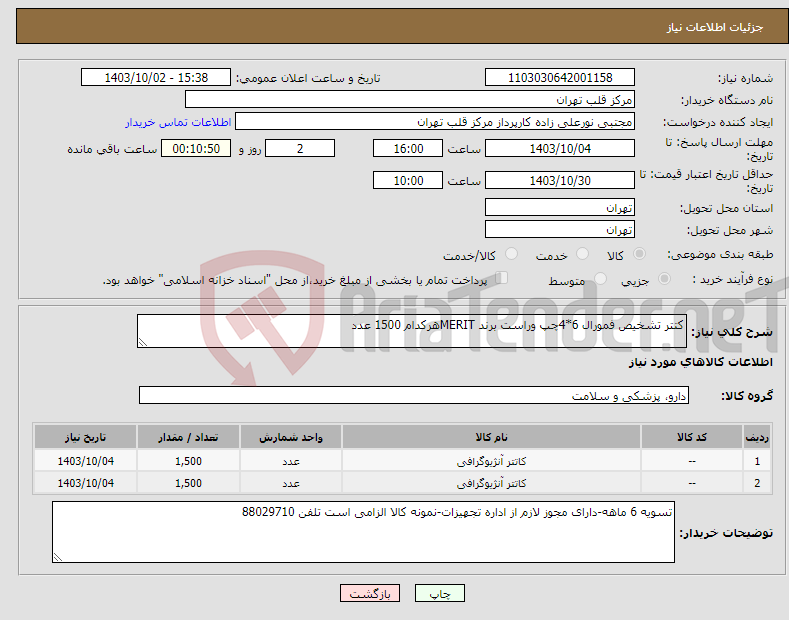Click row 2 quantity 1,500

pos(188,483)
